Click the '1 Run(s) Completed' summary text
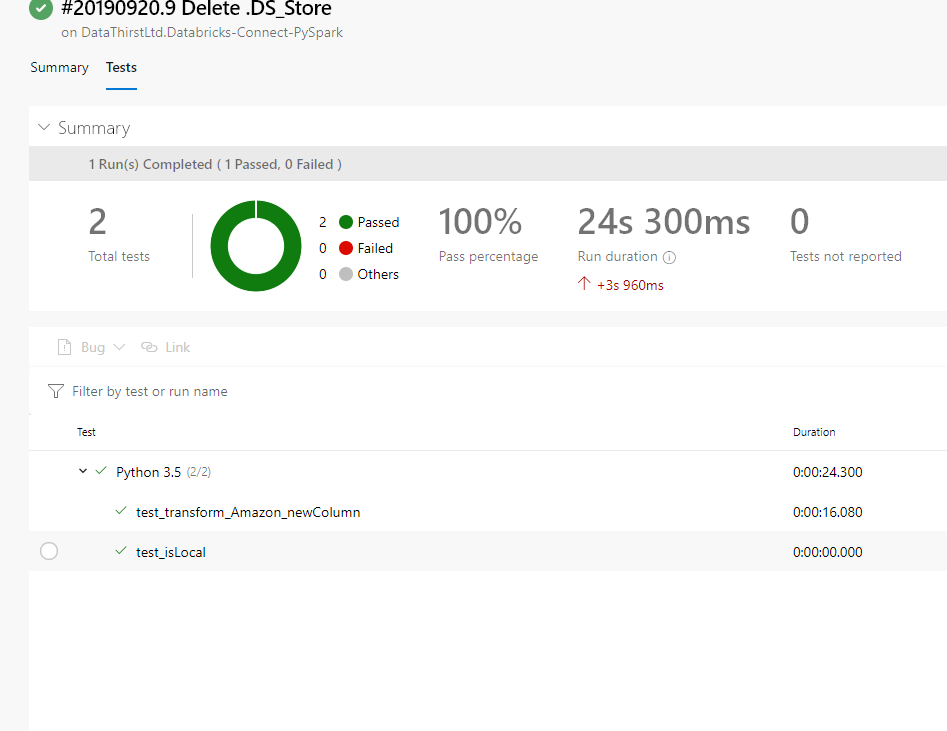This screenshot has width=947, height=731. coord(215,164)
